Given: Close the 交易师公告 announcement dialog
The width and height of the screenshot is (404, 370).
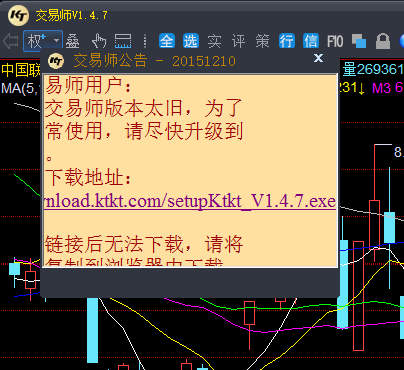Looking at the screenshot, I should tap(318, 58).
